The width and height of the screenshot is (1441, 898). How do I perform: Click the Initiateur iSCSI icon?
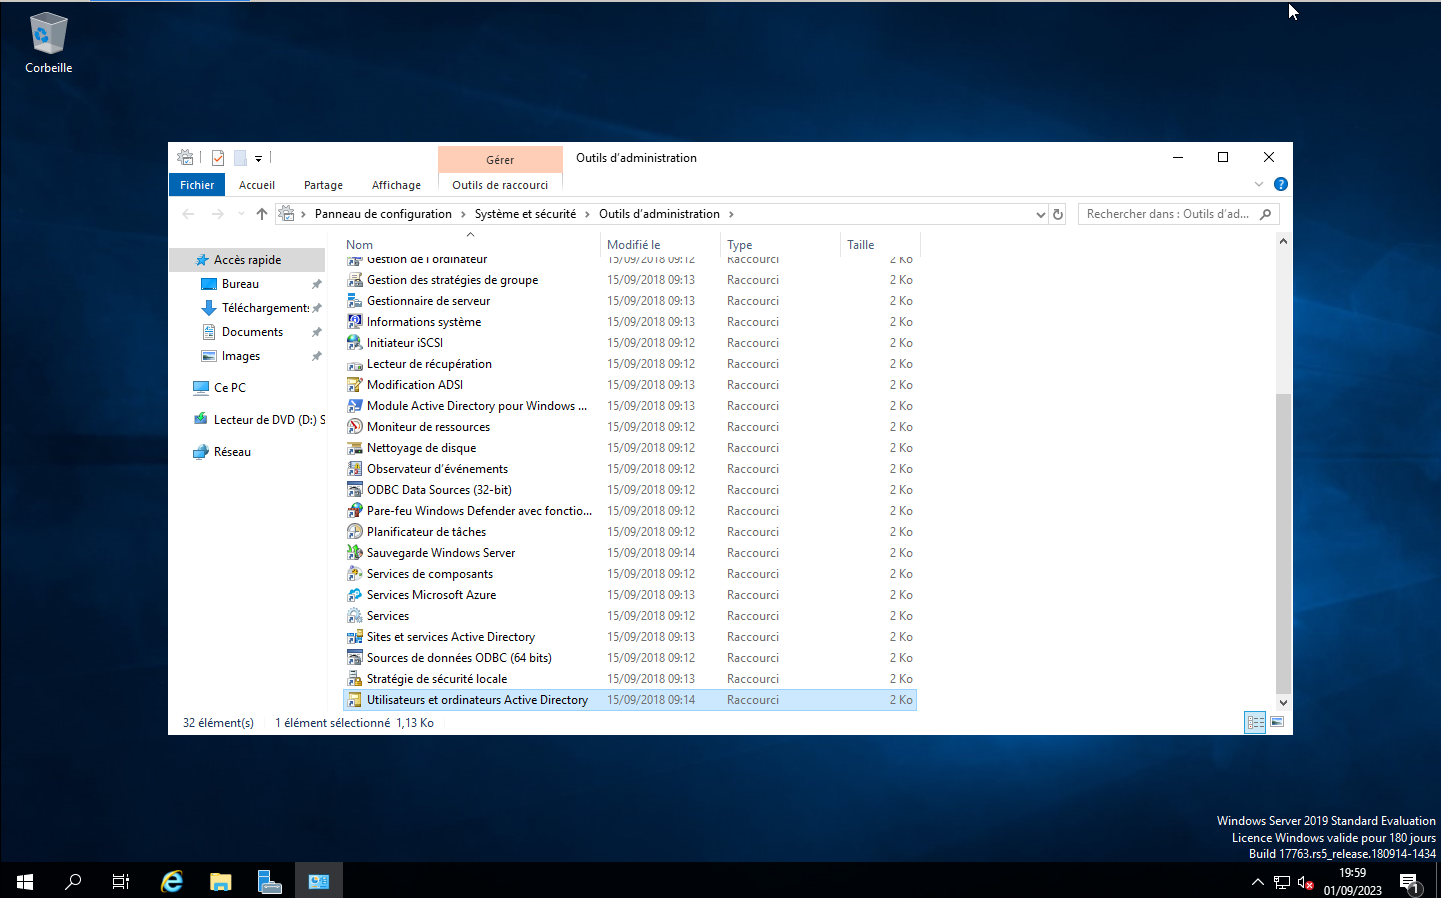click(354, 343)
